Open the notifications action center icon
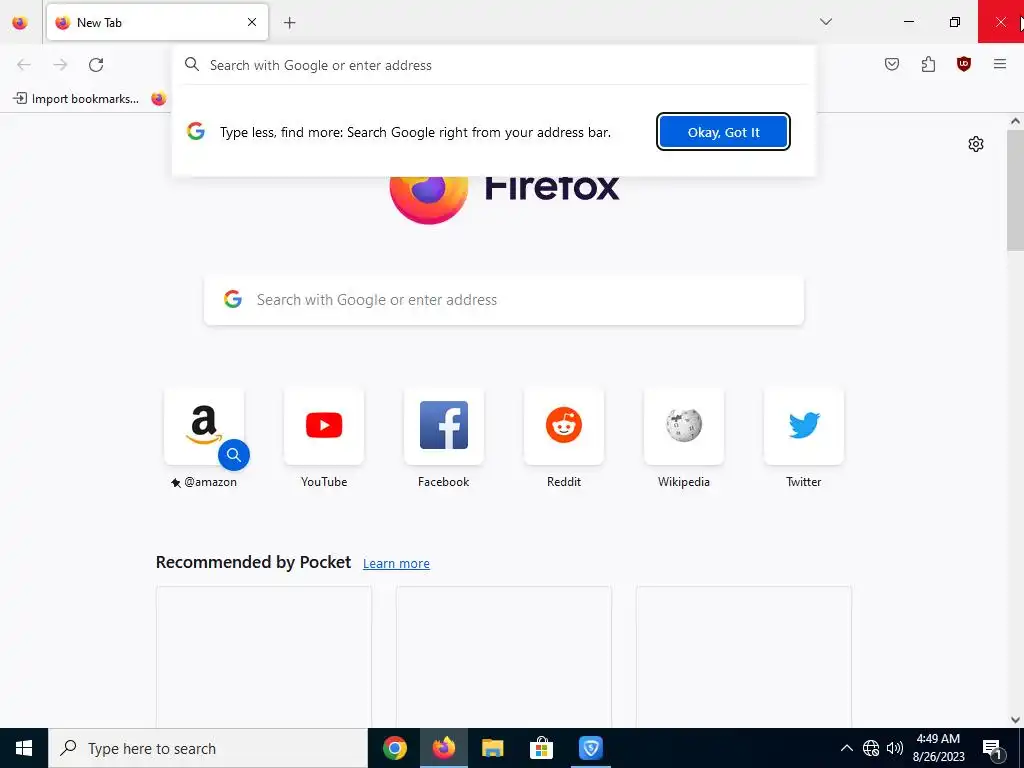1024x768 pixels. (x=993, y=748)
